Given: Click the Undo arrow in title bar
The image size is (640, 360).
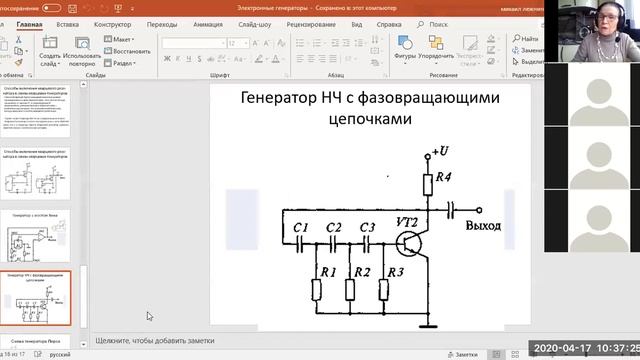Looking at the screenshot, I should coord(87,8).
